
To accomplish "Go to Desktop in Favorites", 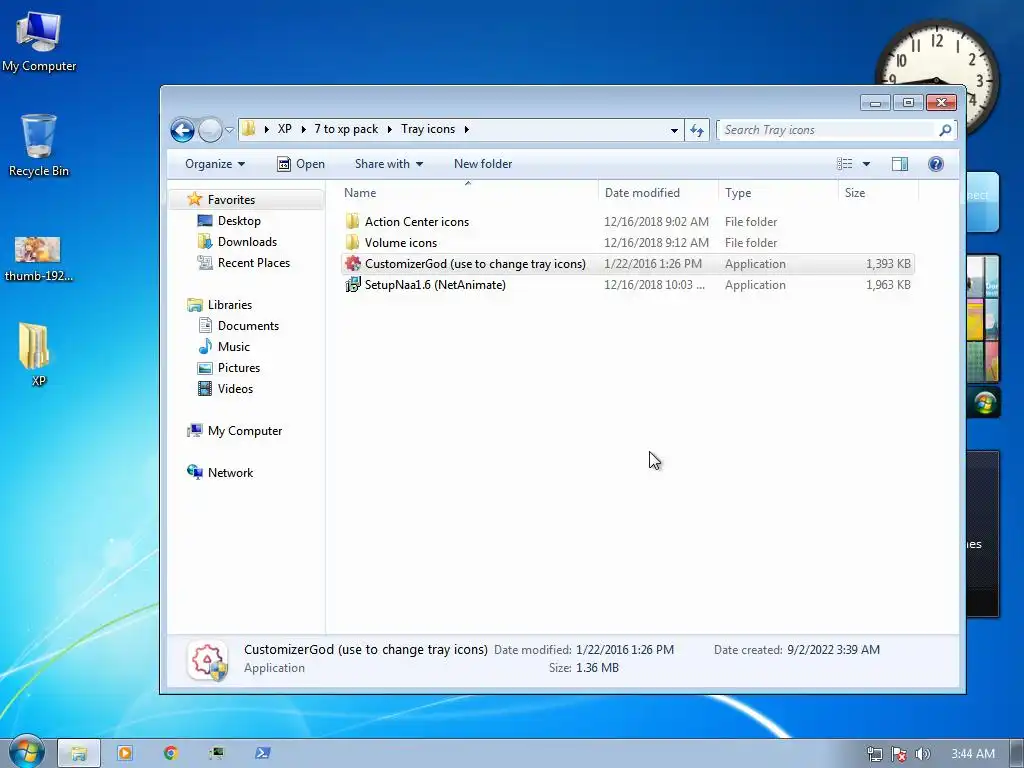I will (239, 221).
